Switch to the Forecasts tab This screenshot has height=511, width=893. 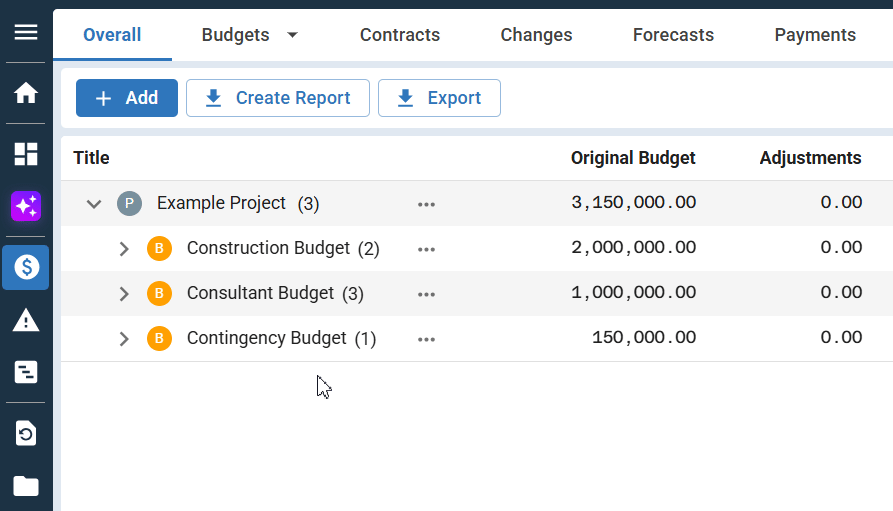click(x=673, y=35)
